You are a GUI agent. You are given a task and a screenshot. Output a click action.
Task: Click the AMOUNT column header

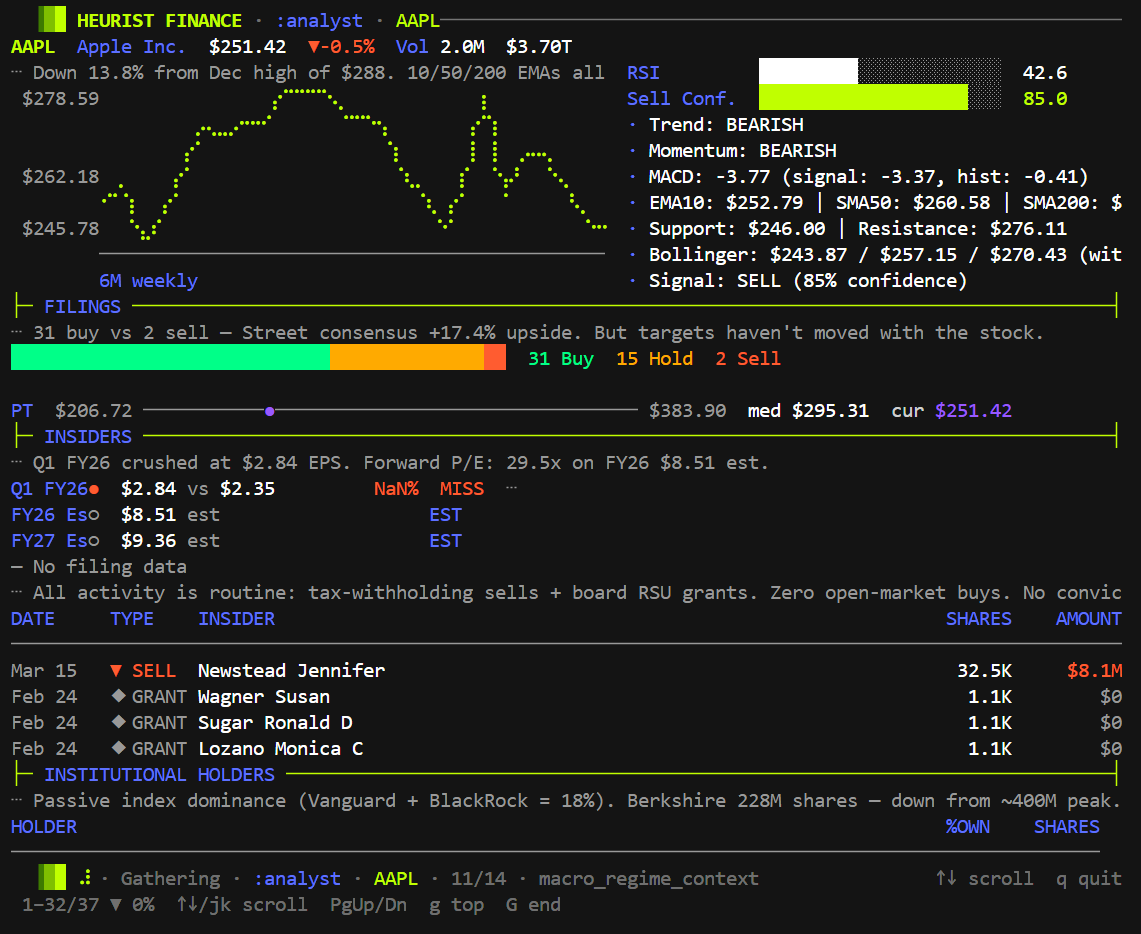point(1089,619)
